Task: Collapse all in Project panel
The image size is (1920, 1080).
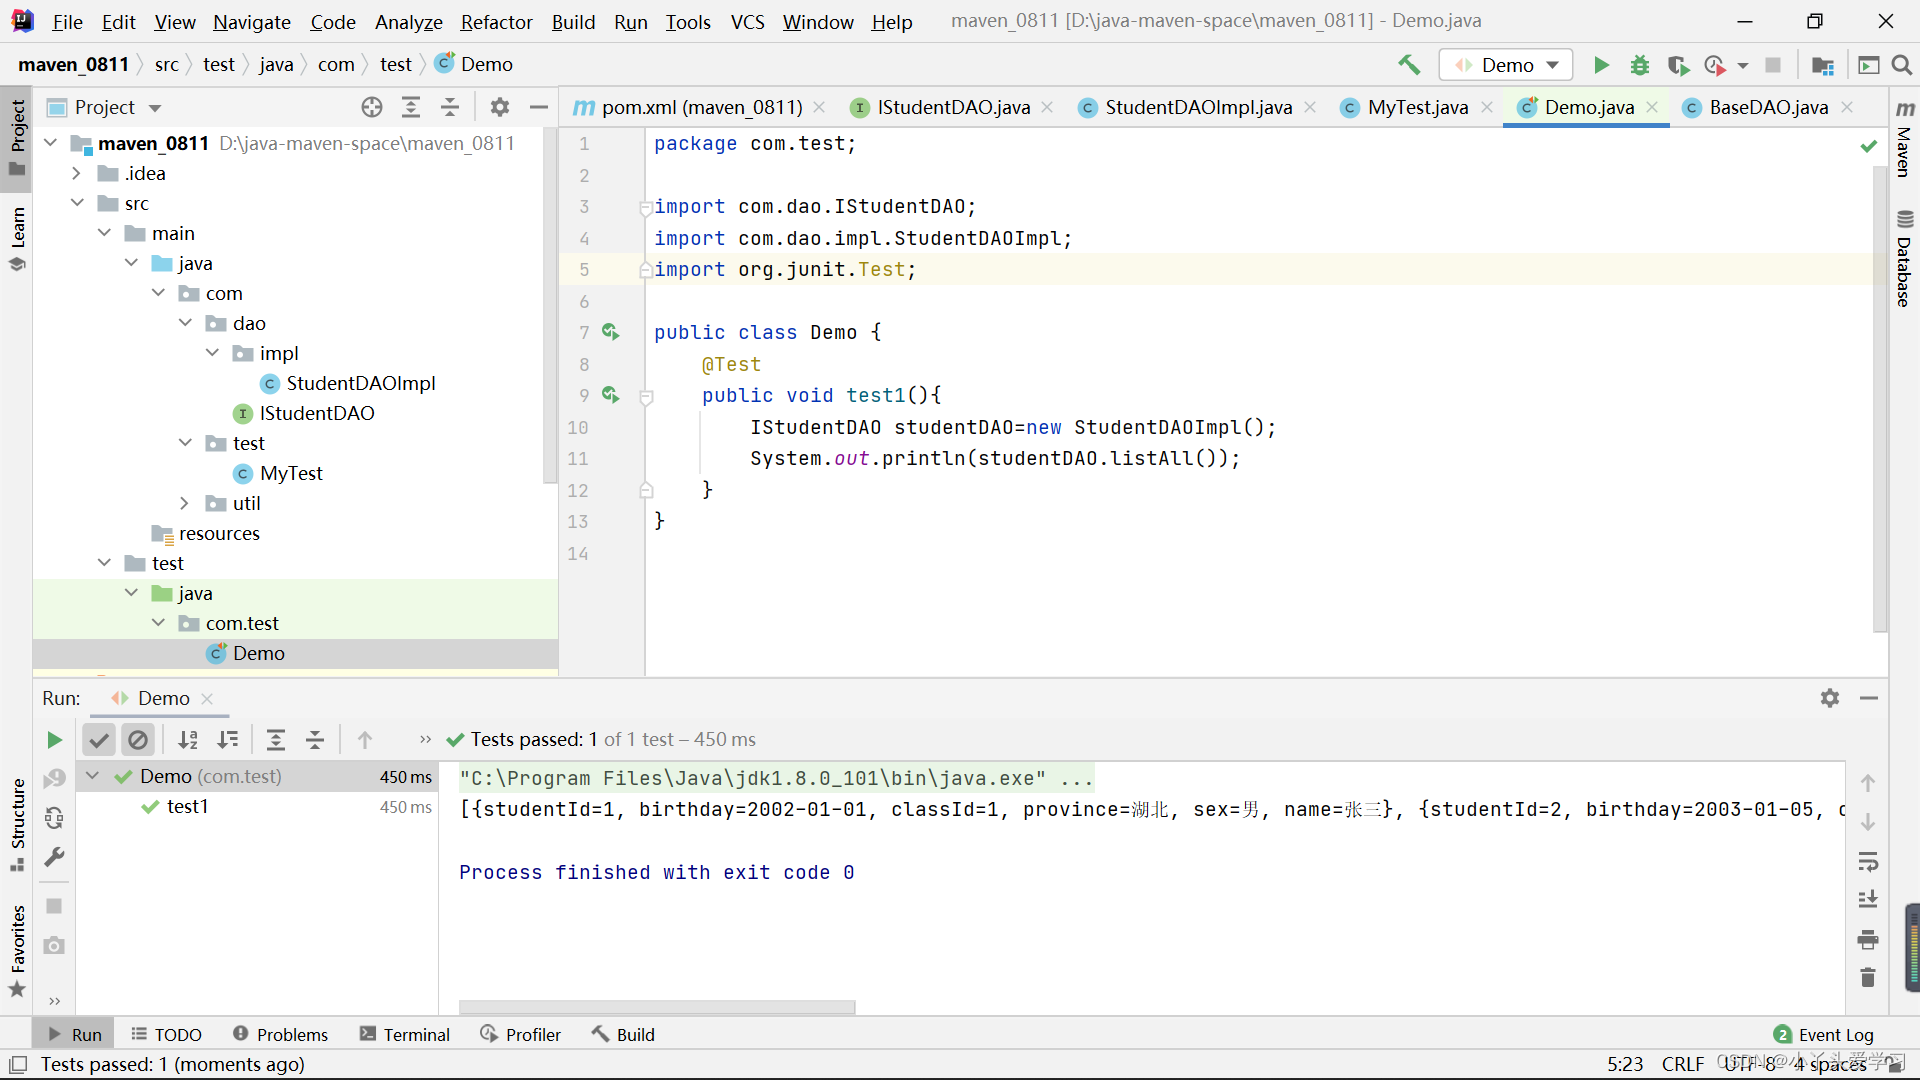Action: click(450, 107)
